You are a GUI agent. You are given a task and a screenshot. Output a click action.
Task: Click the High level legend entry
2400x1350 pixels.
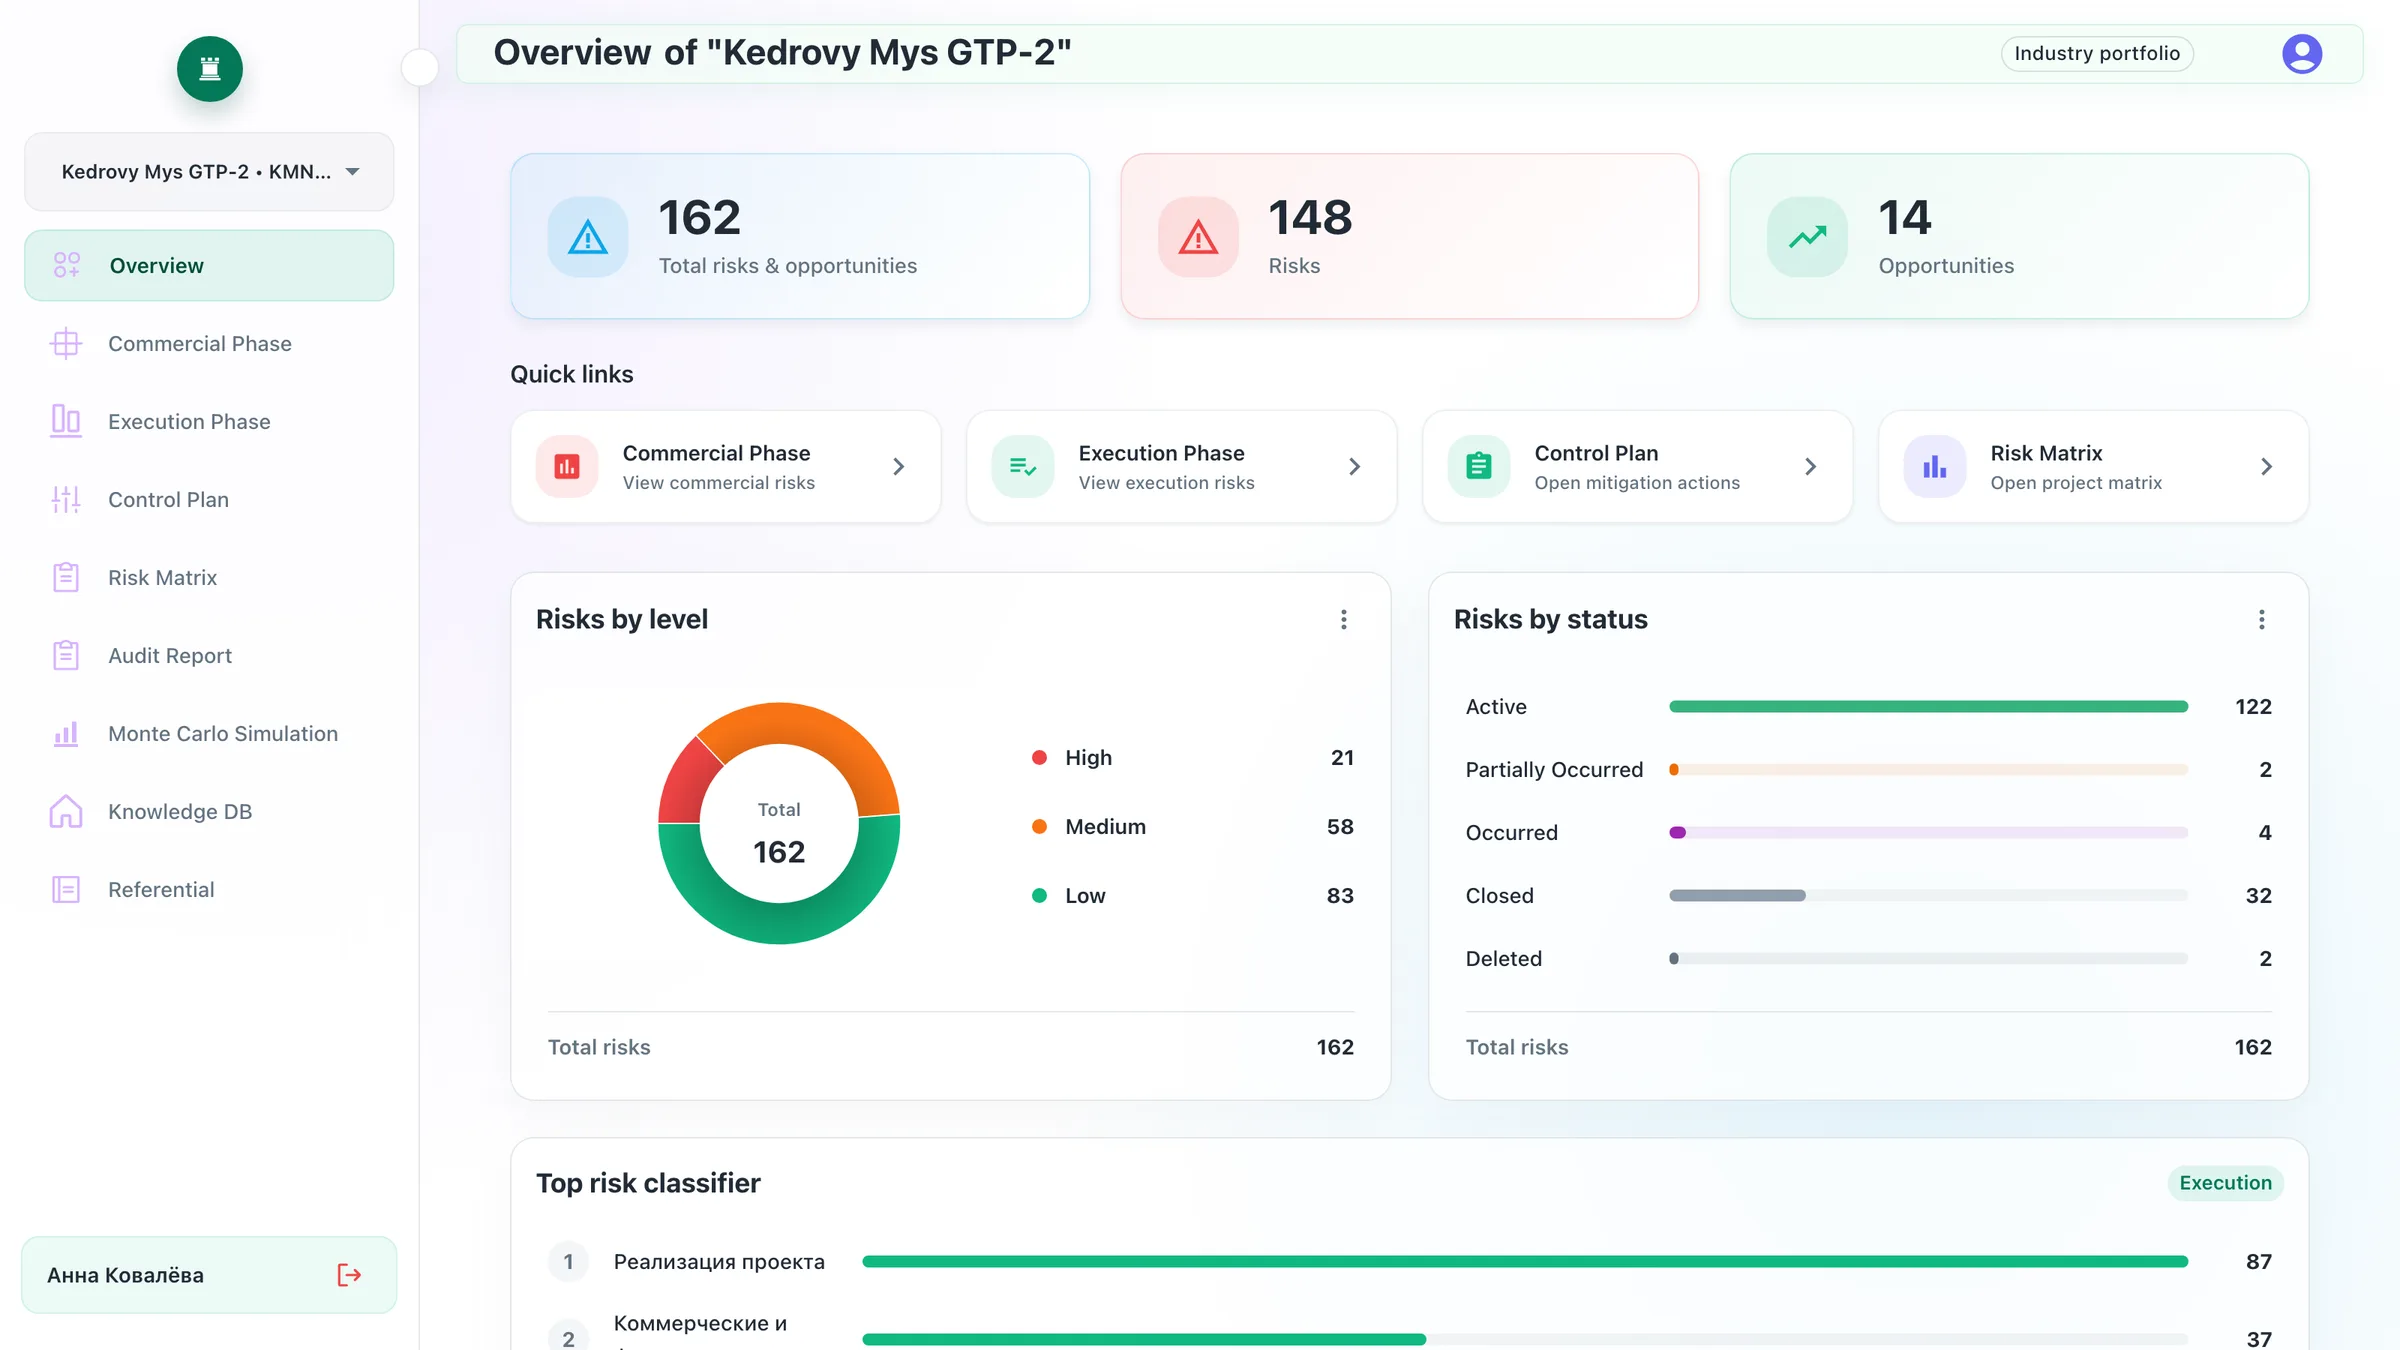coord(1193,758)
